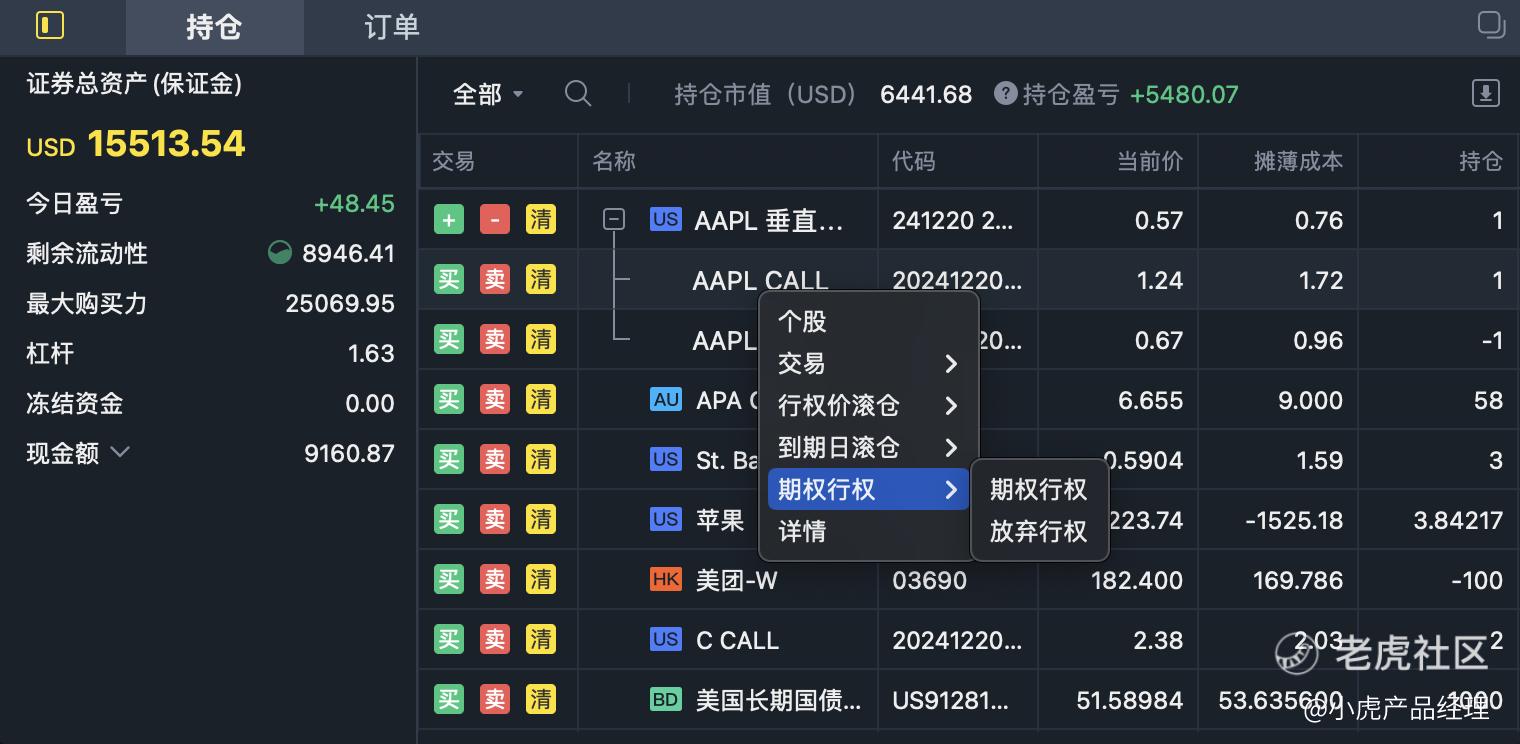Click 清 in the AAPL 垂直 row
The image size is (1520, 744).
(541, 220)
